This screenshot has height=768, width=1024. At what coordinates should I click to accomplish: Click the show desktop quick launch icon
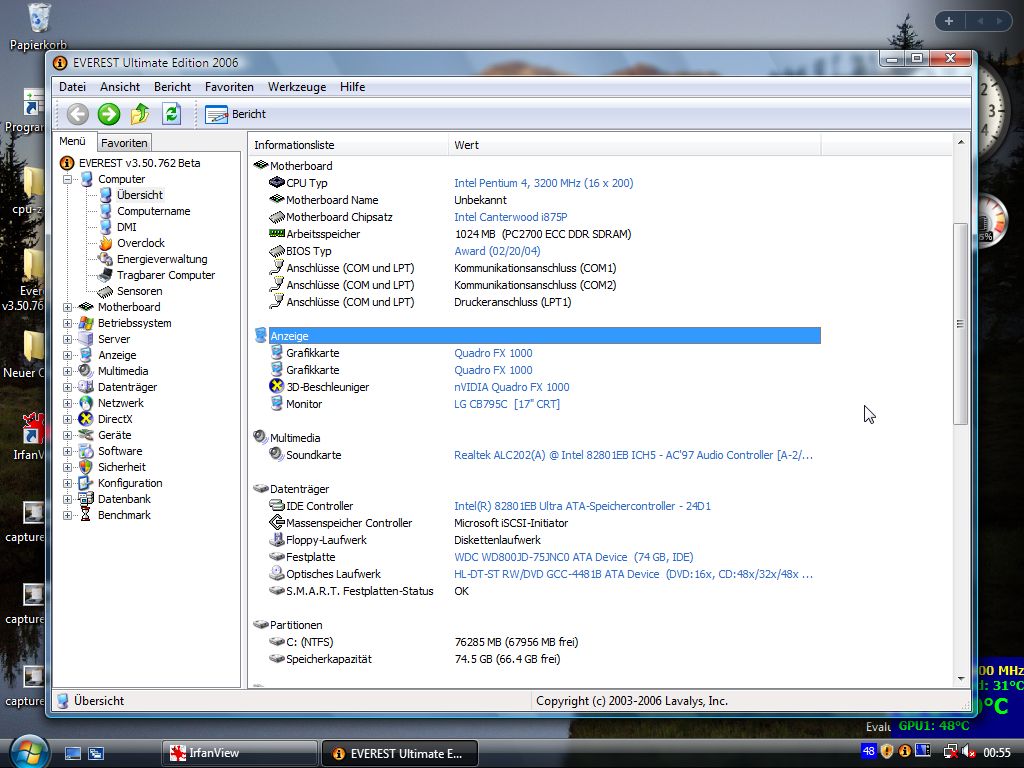click(72, 753)
